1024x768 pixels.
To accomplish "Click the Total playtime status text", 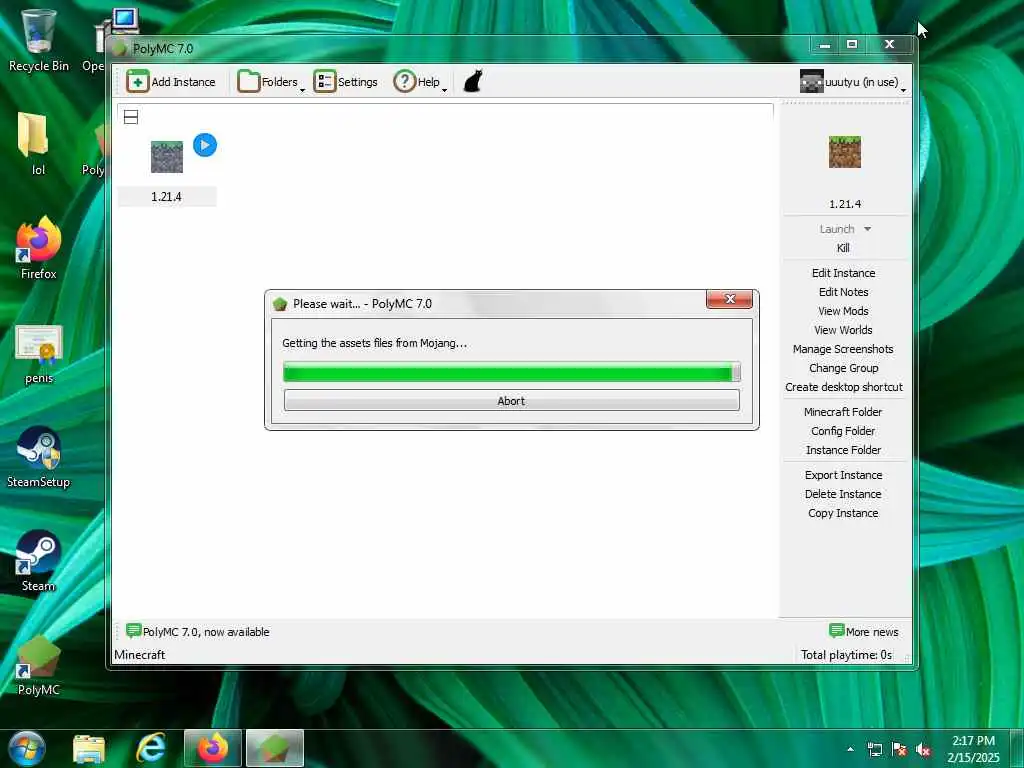I will click(x=846, y=654).
